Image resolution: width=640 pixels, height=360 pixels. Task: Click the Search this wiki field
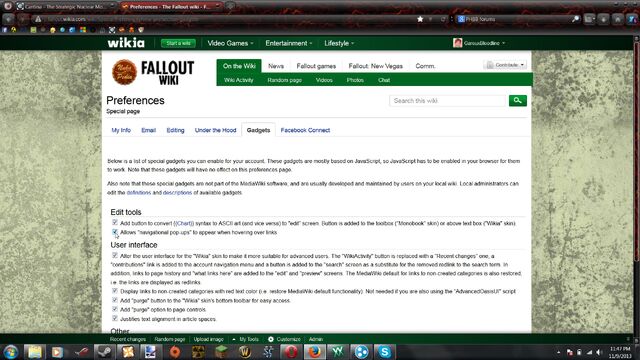pos(448,100)
